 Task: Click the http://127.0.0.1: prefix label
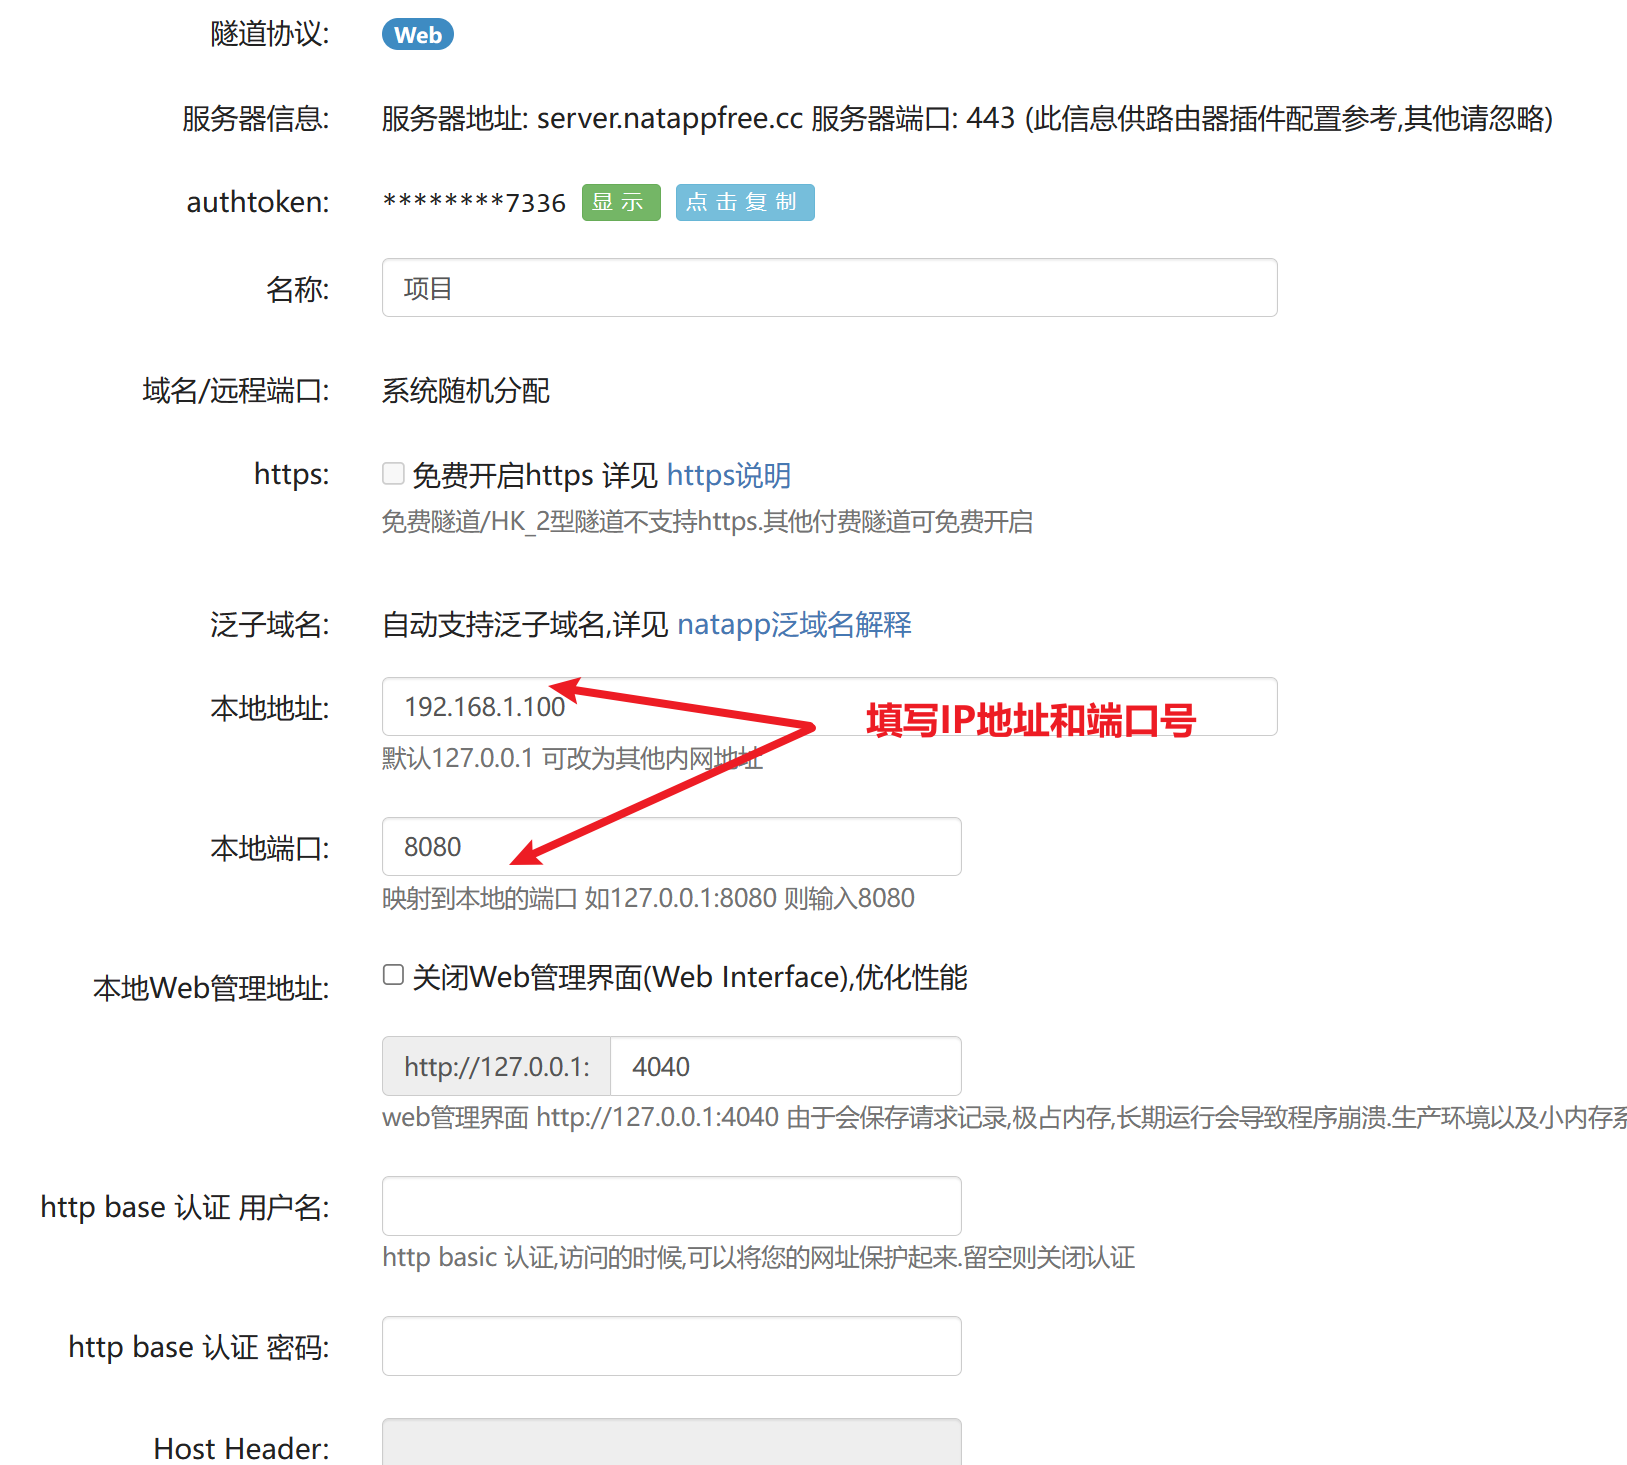495,1066
